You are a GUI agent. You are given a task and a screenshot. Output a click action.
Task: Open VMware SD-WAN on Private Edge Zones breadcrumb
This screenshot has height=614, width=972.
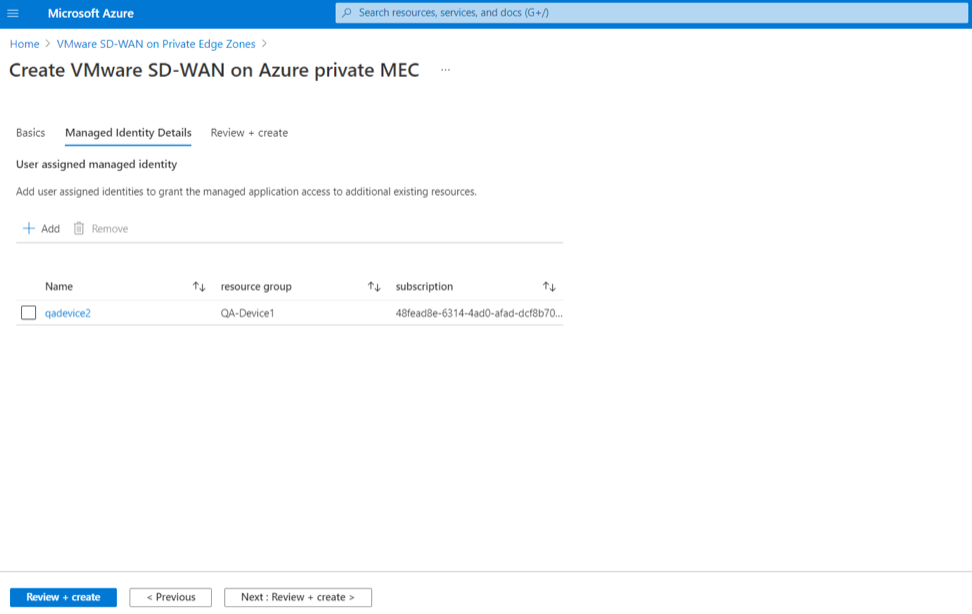156,44
